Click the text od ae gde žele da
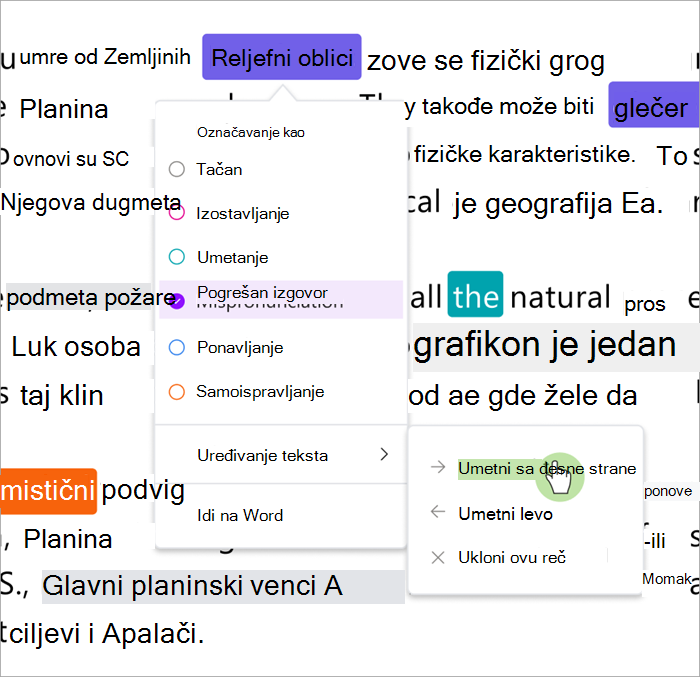This screenshot has height=677, width=700. point(523,396)
